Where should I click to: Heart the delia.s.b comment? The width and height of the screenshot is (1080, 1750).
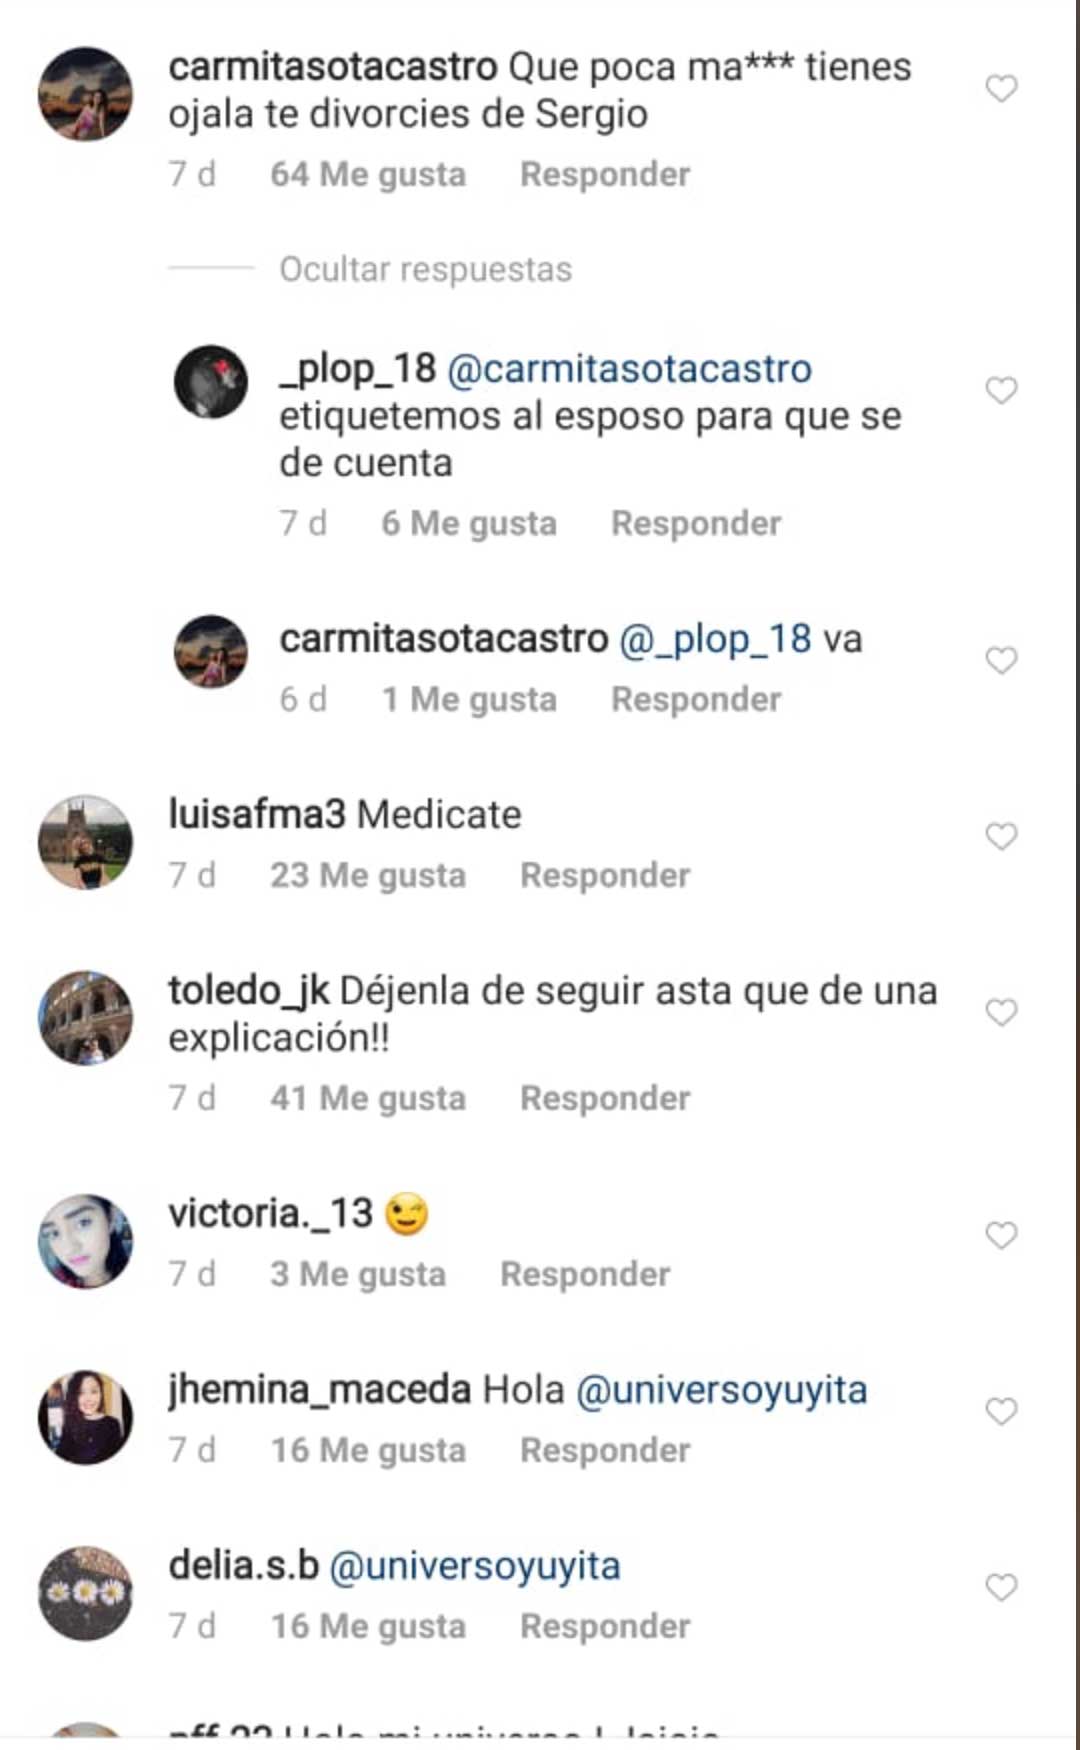tap(1001, 1587)
